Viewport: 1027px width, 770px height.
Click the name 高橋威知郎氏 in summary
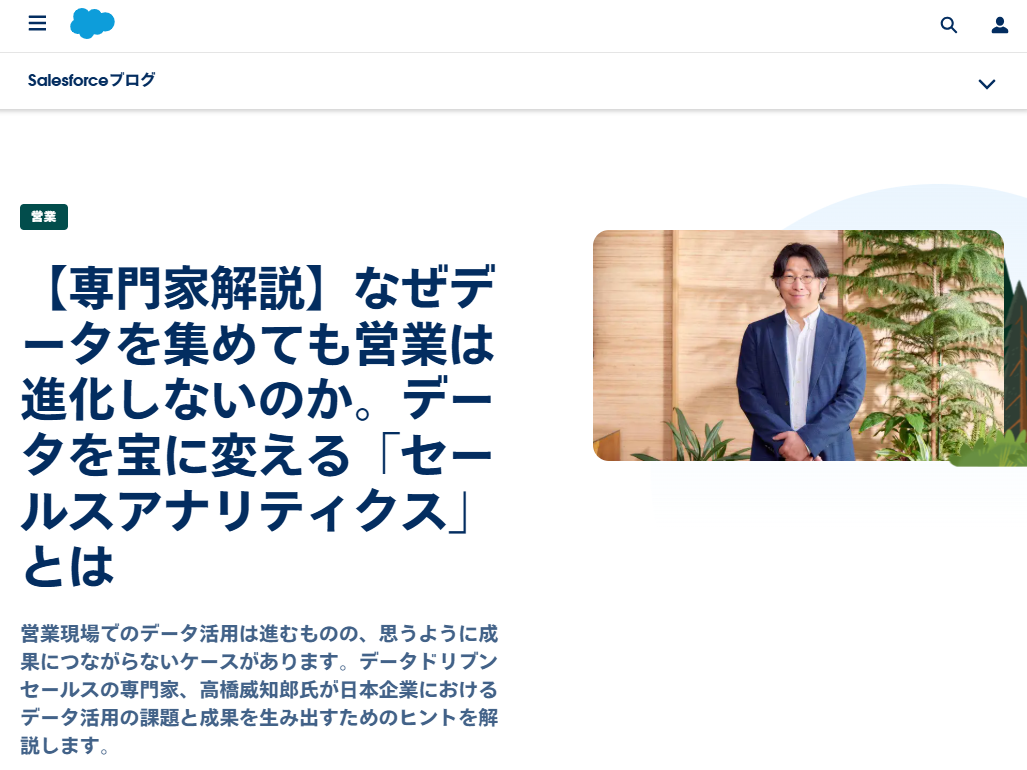[x=259, y=689]
